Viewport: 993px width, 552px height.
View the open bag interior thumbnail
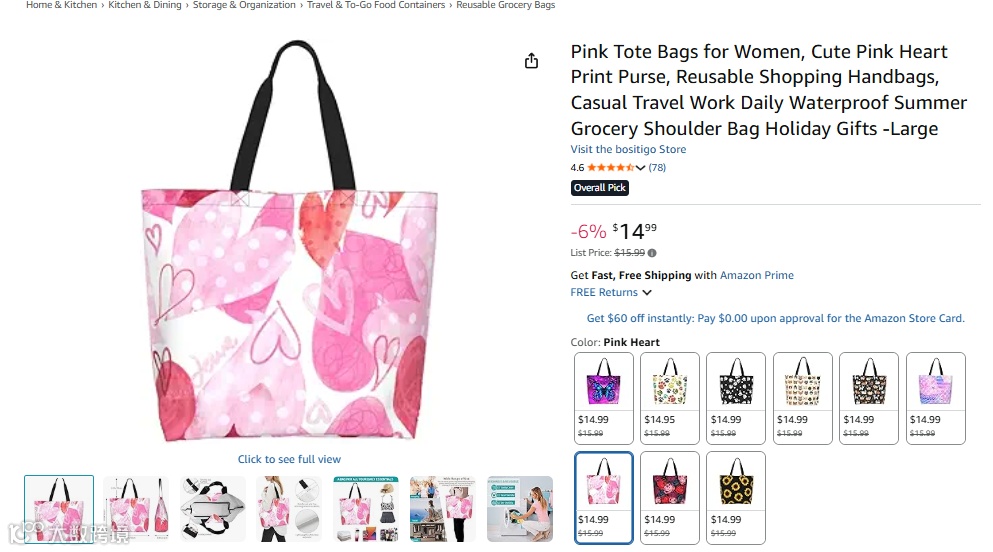(x=213, y=509)
